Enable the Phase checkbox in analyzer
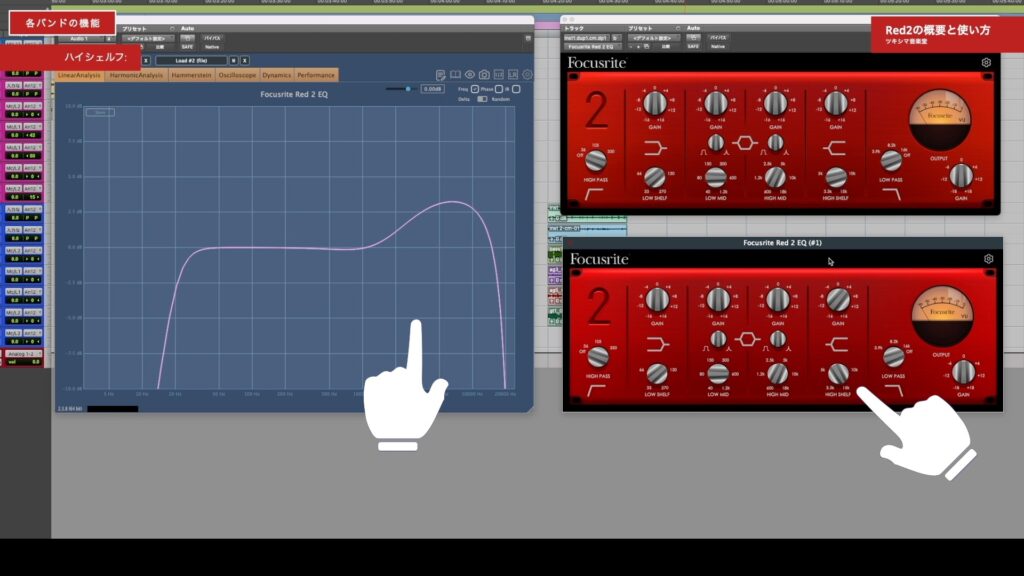The width and height of the screenshot is (1024, 576). 499,89
